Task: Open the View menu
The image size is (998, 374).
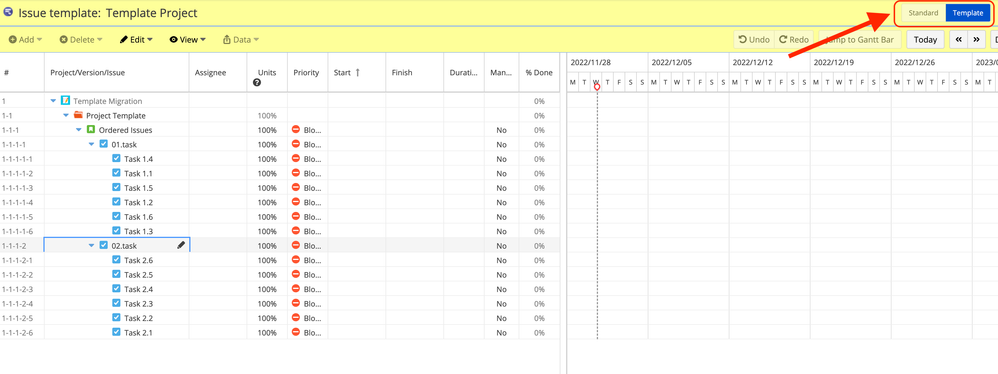Action: pos(187,39)
